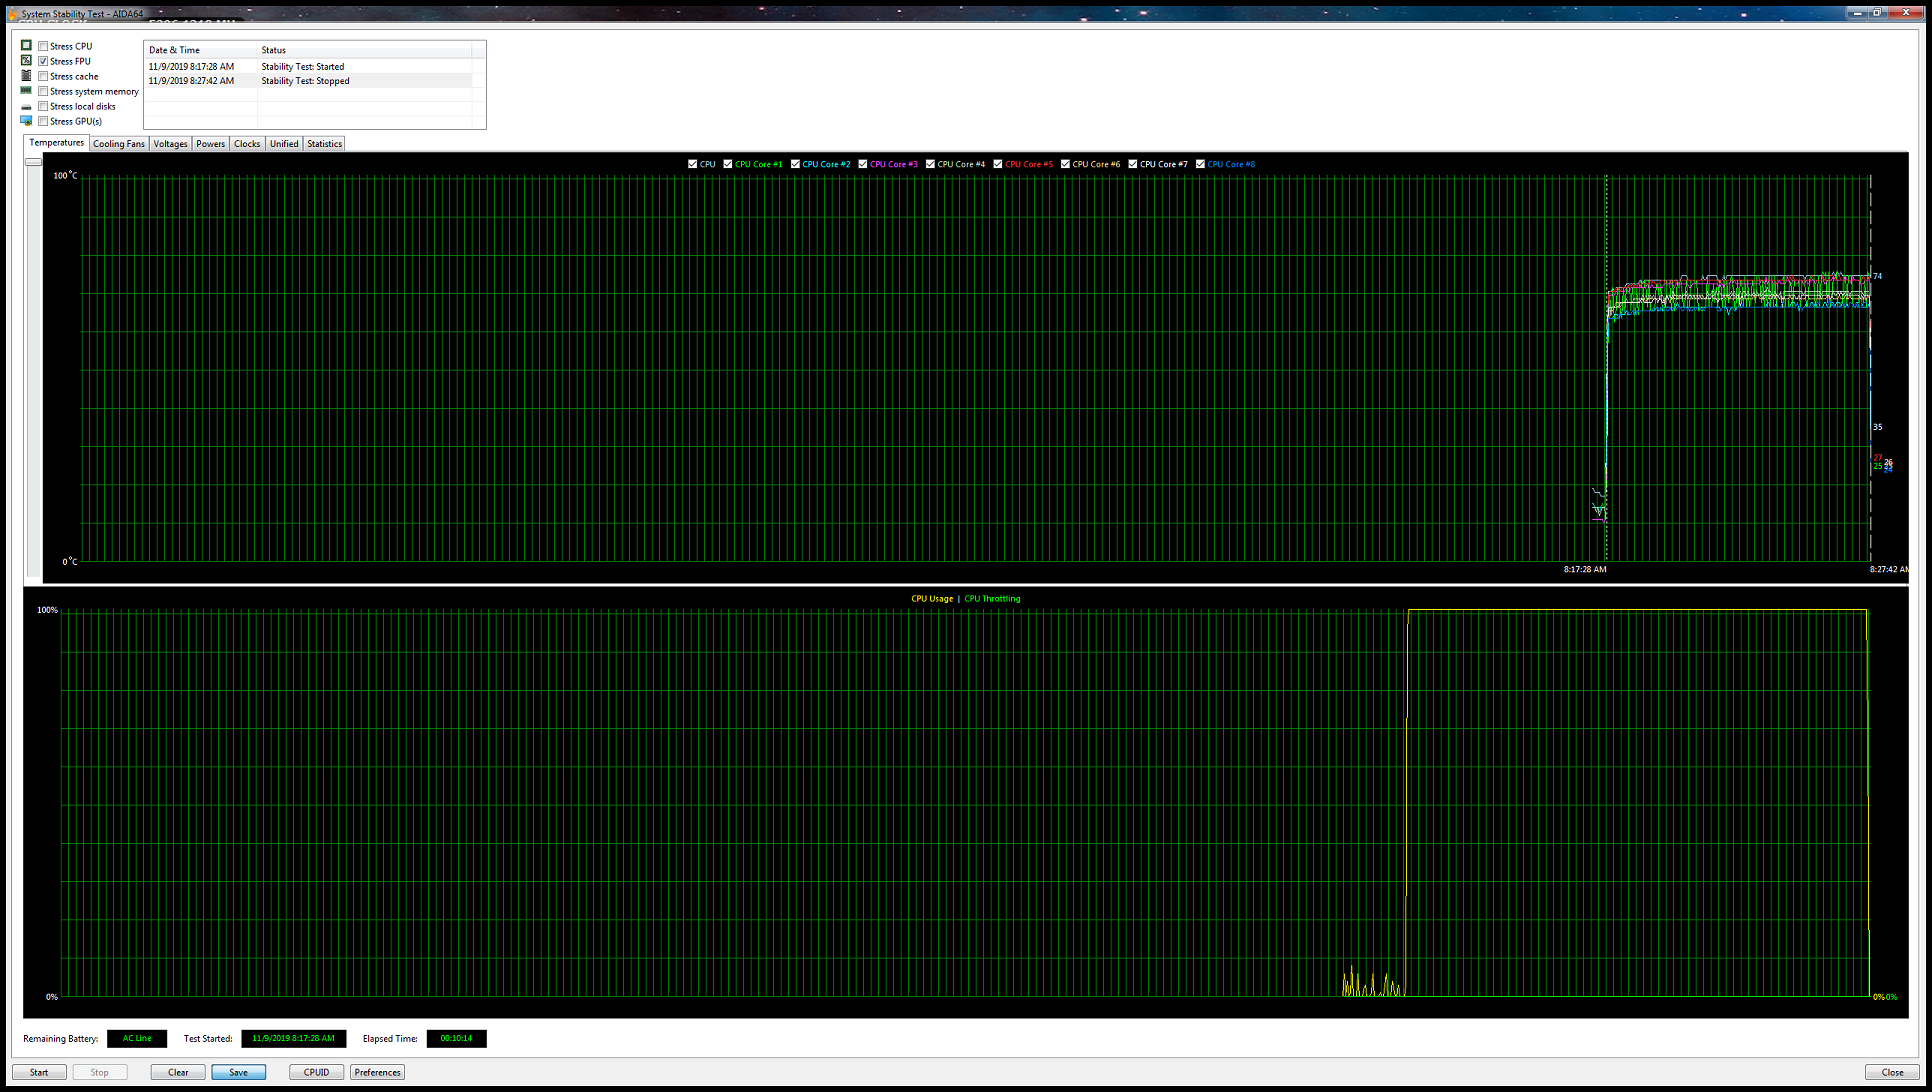
Task: Toggle the CPU Core #2 graph checkbox
Action: (x=795, y=164)
